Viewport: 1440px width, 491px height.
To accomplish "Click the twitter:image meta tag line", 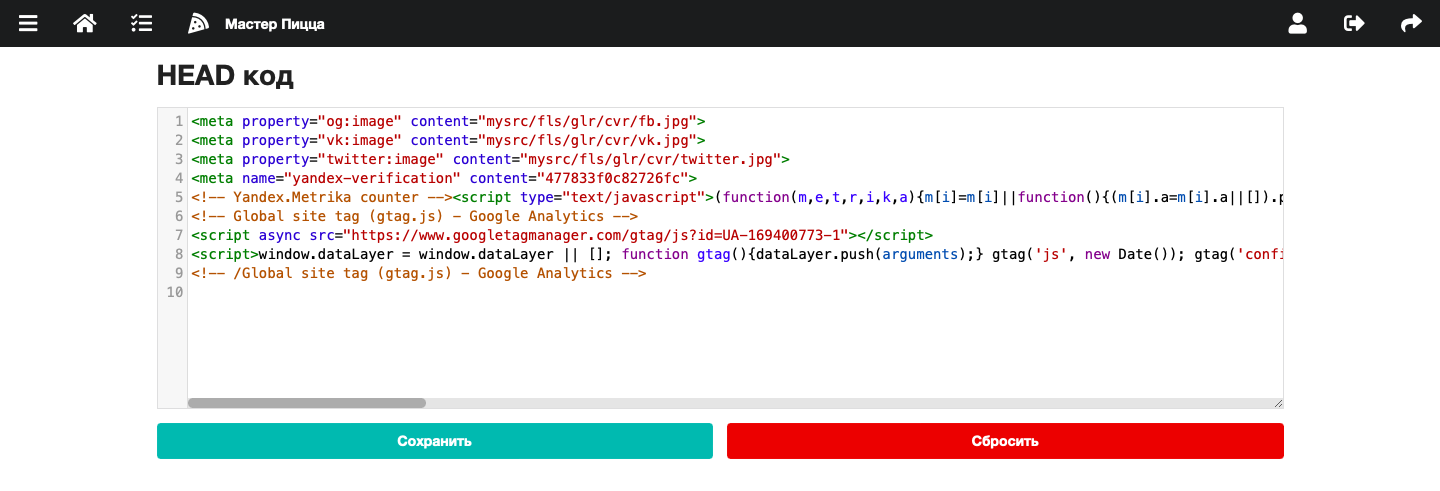I will (x=490, y=159).
